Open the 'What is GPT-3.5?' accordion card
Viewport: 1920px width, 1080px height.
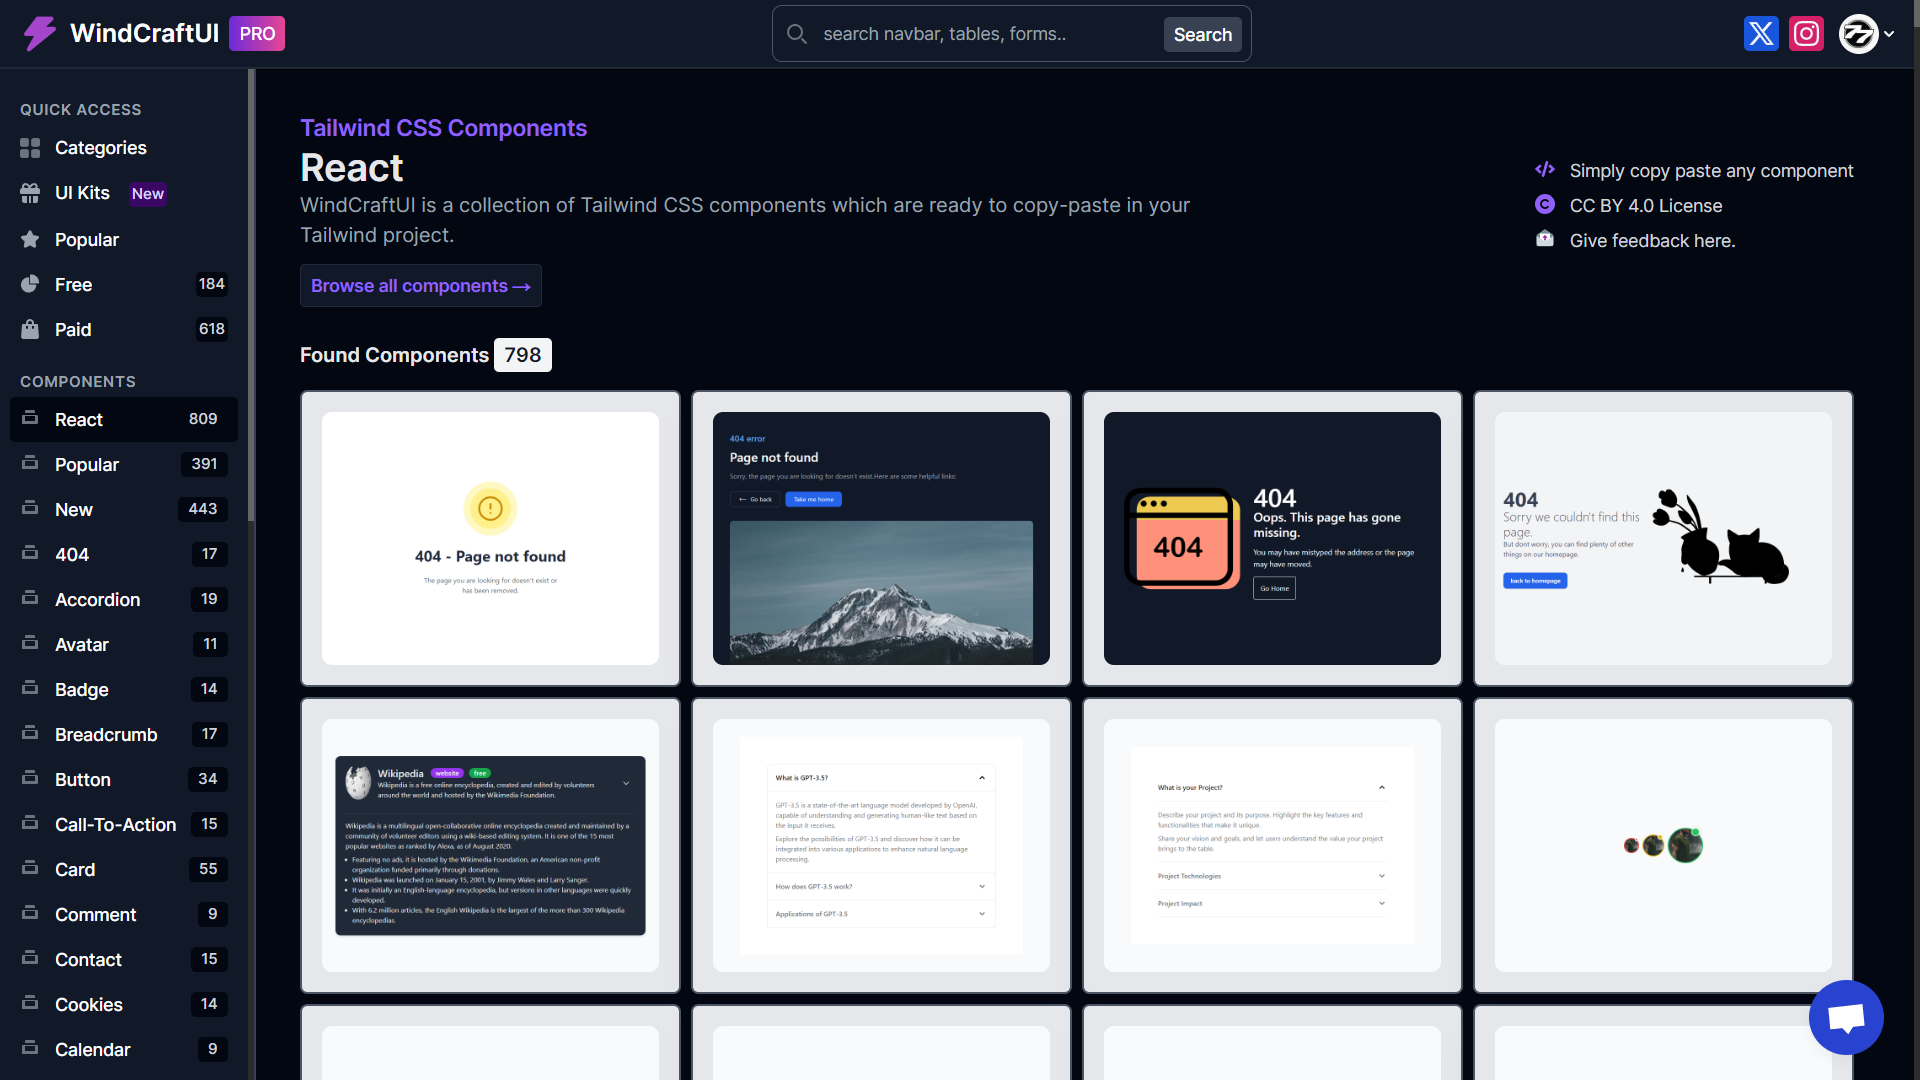pos(881,845)
